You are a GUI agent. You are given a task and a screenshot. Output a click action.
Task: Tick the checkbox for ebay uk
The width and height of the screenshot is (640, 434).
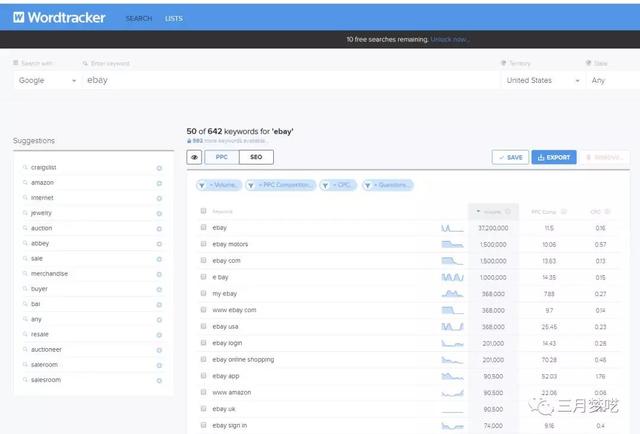coord(203,409)
